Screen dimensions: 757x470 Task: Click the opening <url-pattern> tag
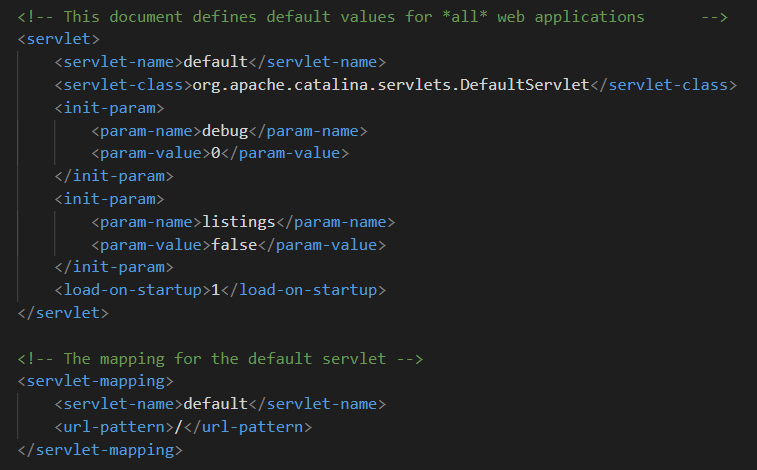[x=114, y=427]
